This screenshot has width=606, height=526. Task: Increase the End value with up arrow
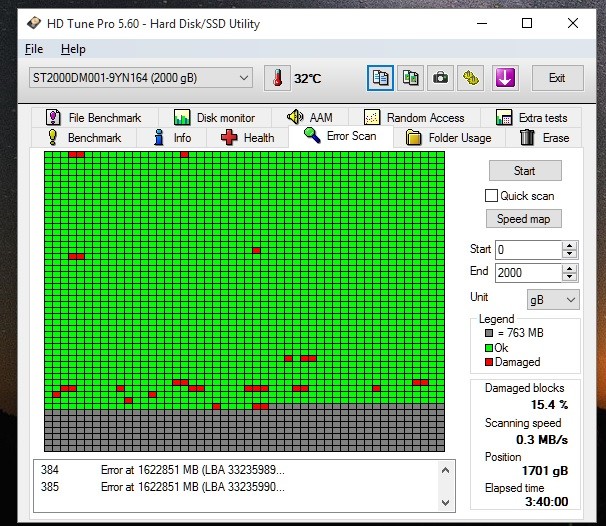coord(569,268)
